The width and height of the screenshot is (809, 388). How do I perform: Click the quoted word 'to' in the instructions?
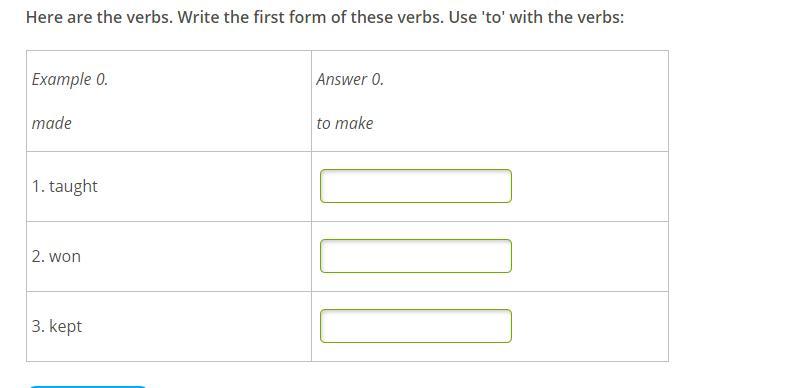pyautogui.click(x=494, y=18)
